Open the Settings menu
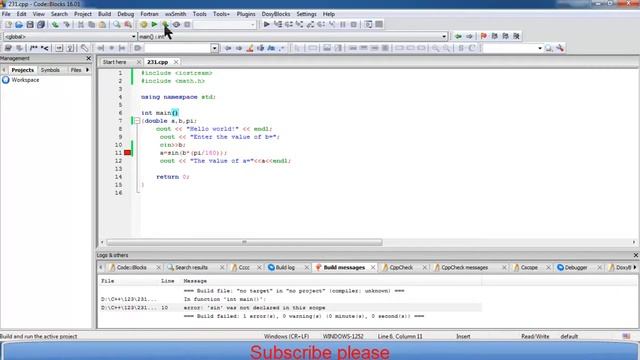 [307, 14]
